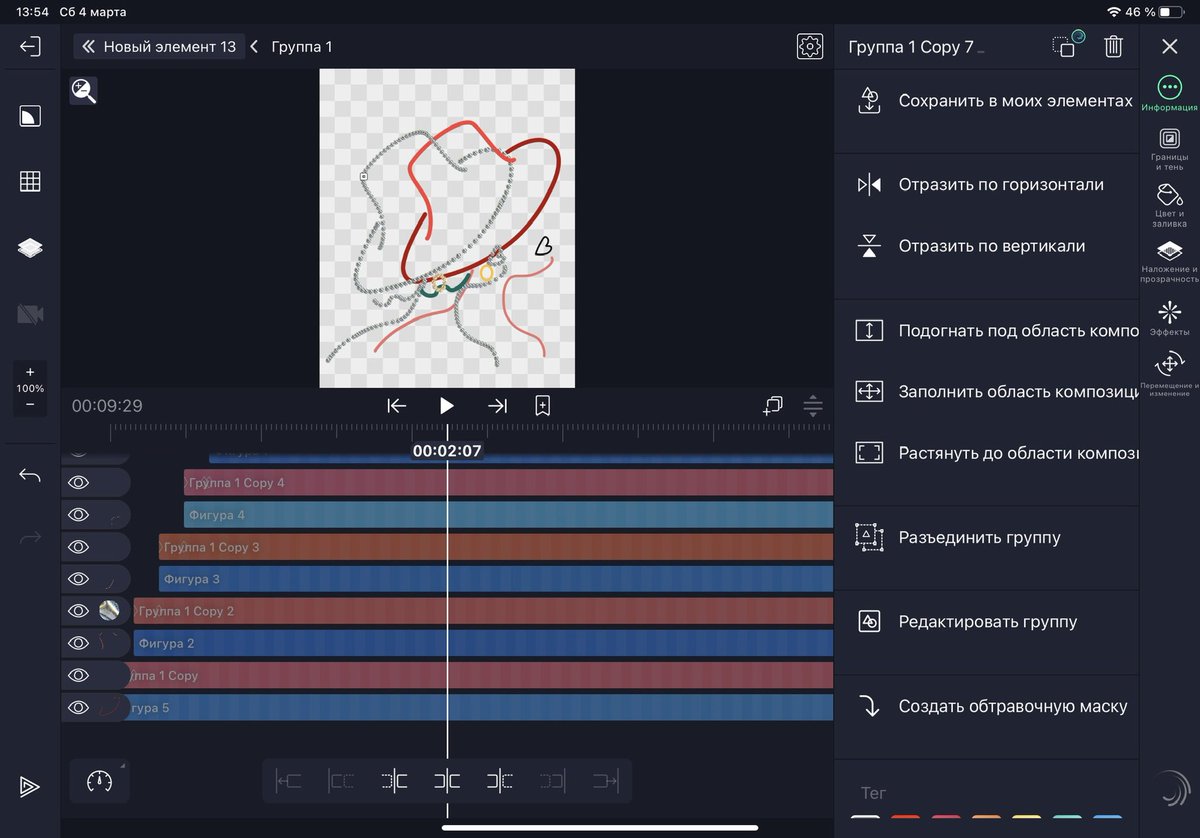Tap the Группа 1 breadcrumb chevron
Viewport: 1200px width, 838px height.
click(254, 46)
